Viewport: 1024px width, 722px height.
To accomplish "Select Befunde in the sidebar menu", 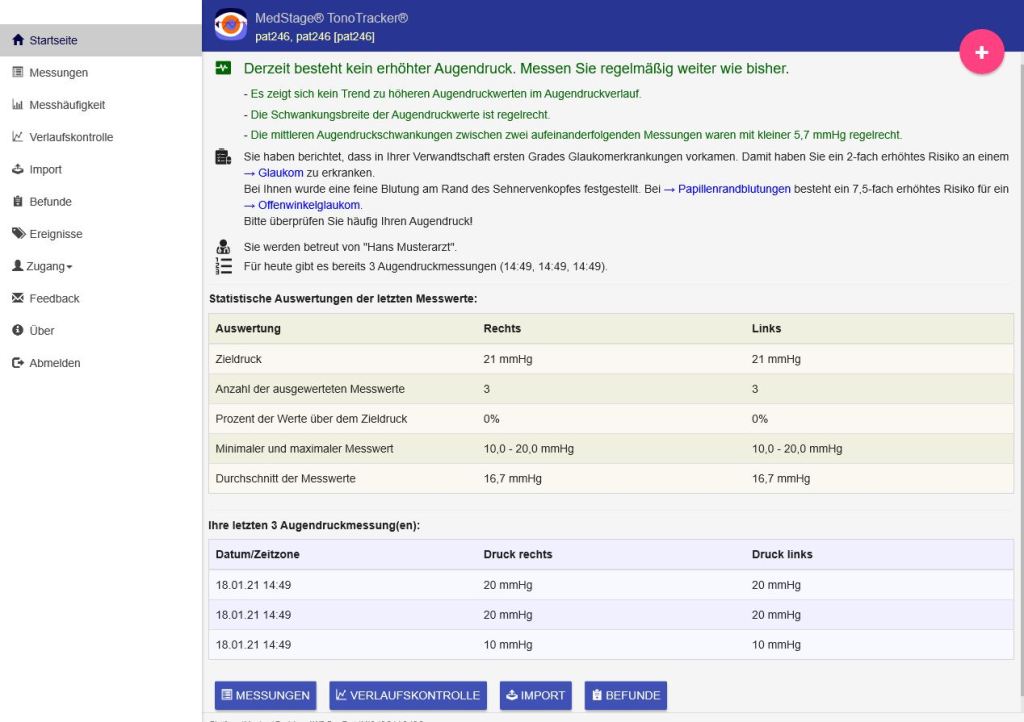I will 50,202.
